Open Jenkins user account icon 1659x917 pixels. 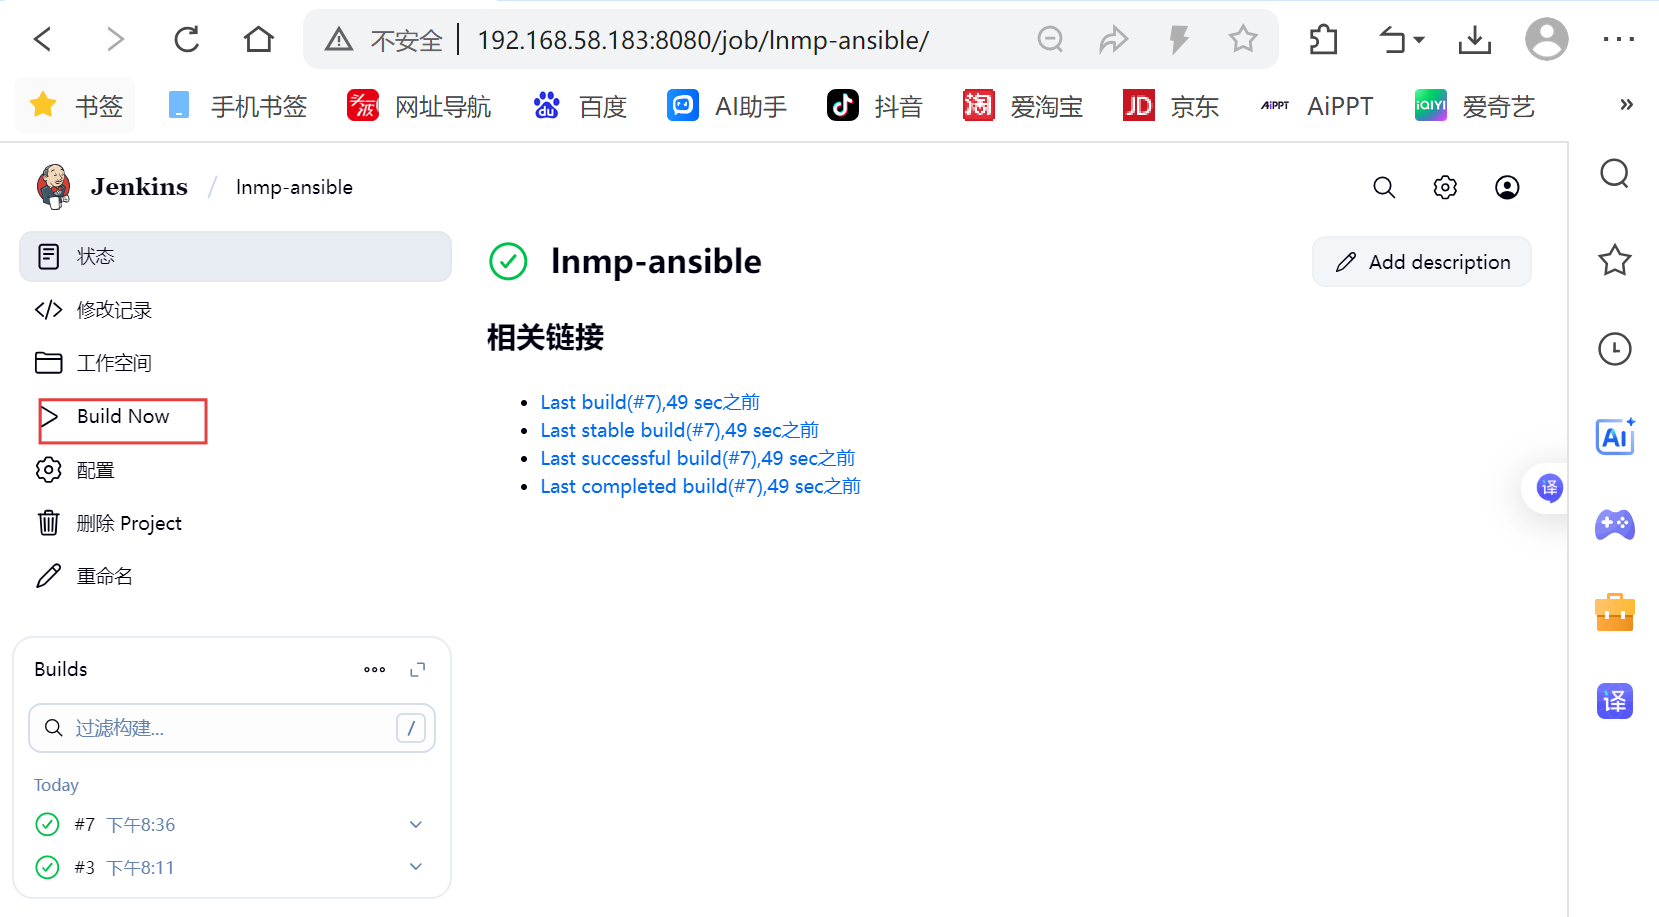pyautogui.click(x=1507, y=187)
